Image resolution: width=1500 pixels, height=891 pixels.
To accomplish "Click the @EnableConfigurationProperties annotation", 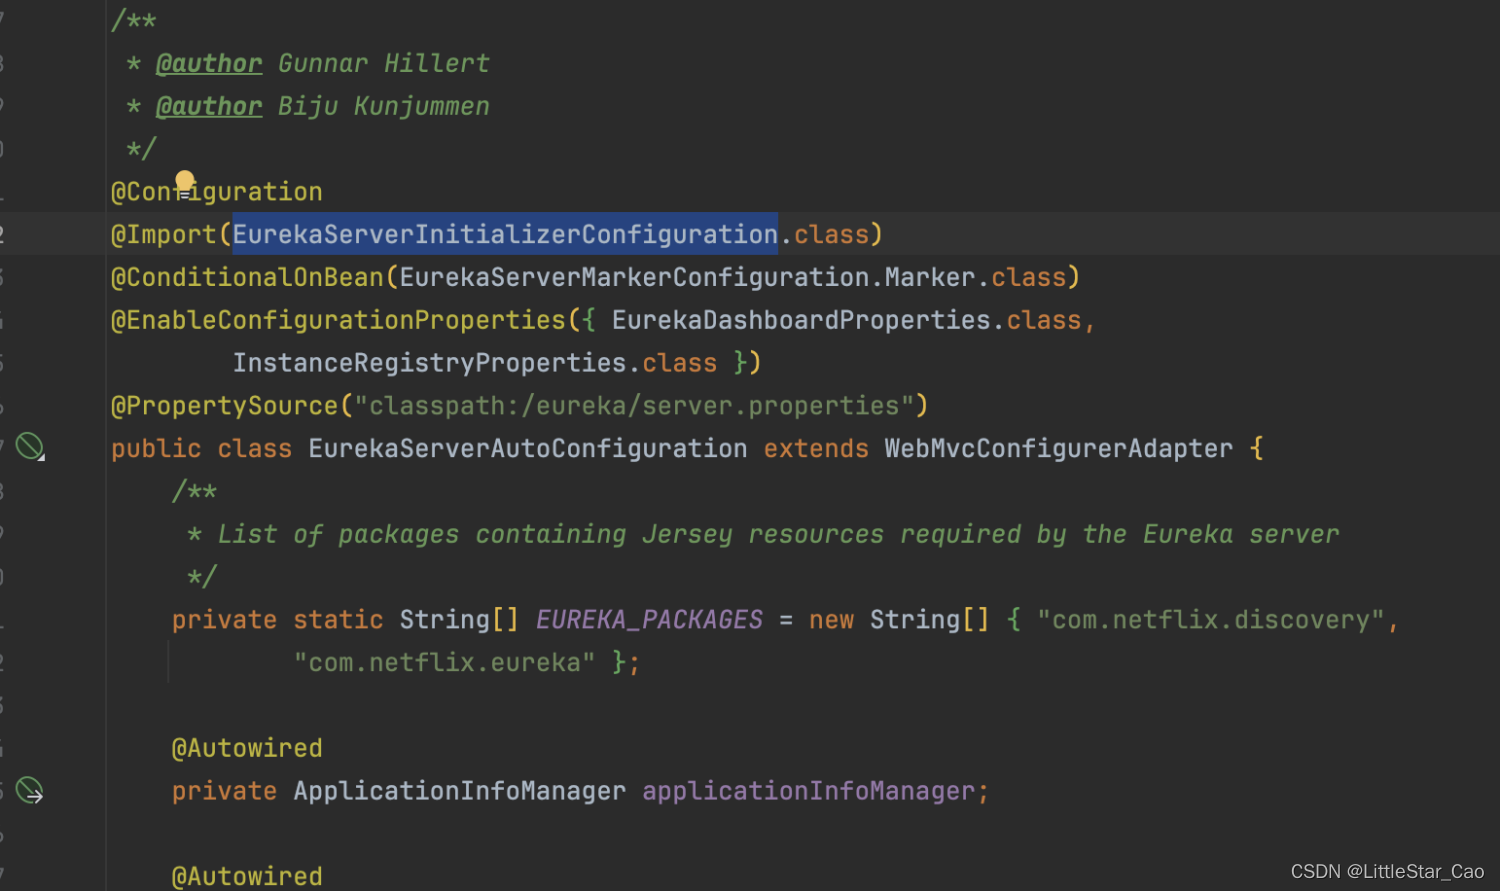I will [x=339, y=320].
